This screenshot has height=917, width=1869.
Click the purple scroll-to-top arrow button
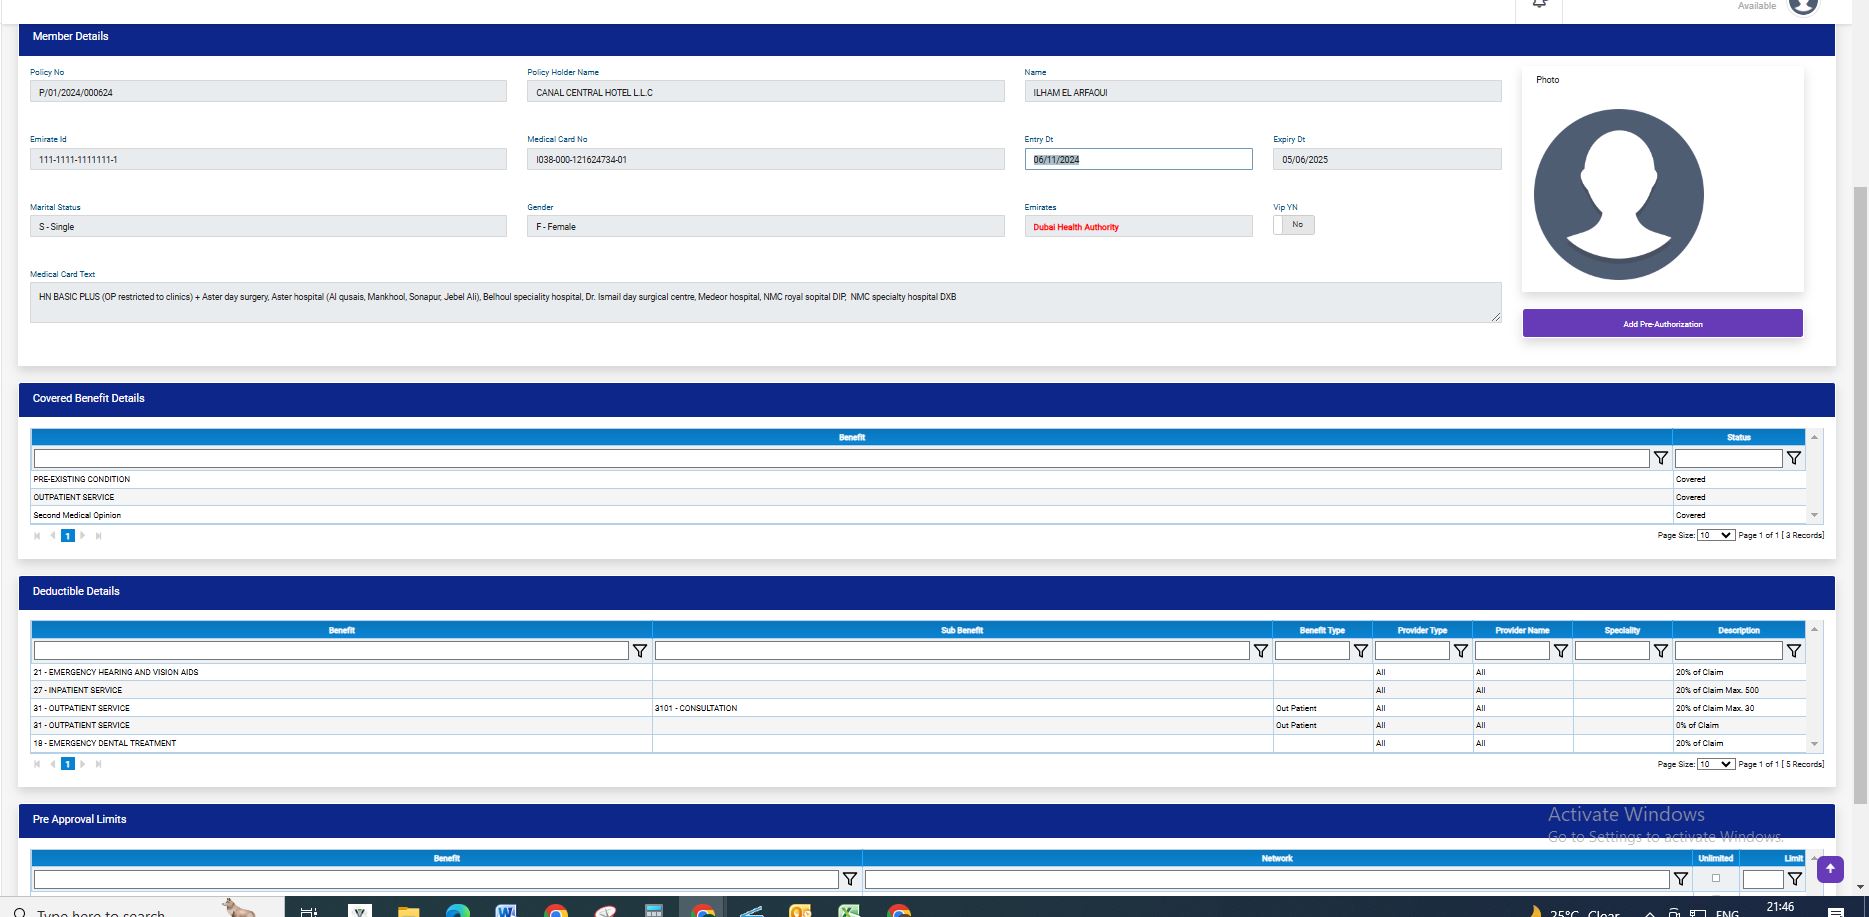1830,869
